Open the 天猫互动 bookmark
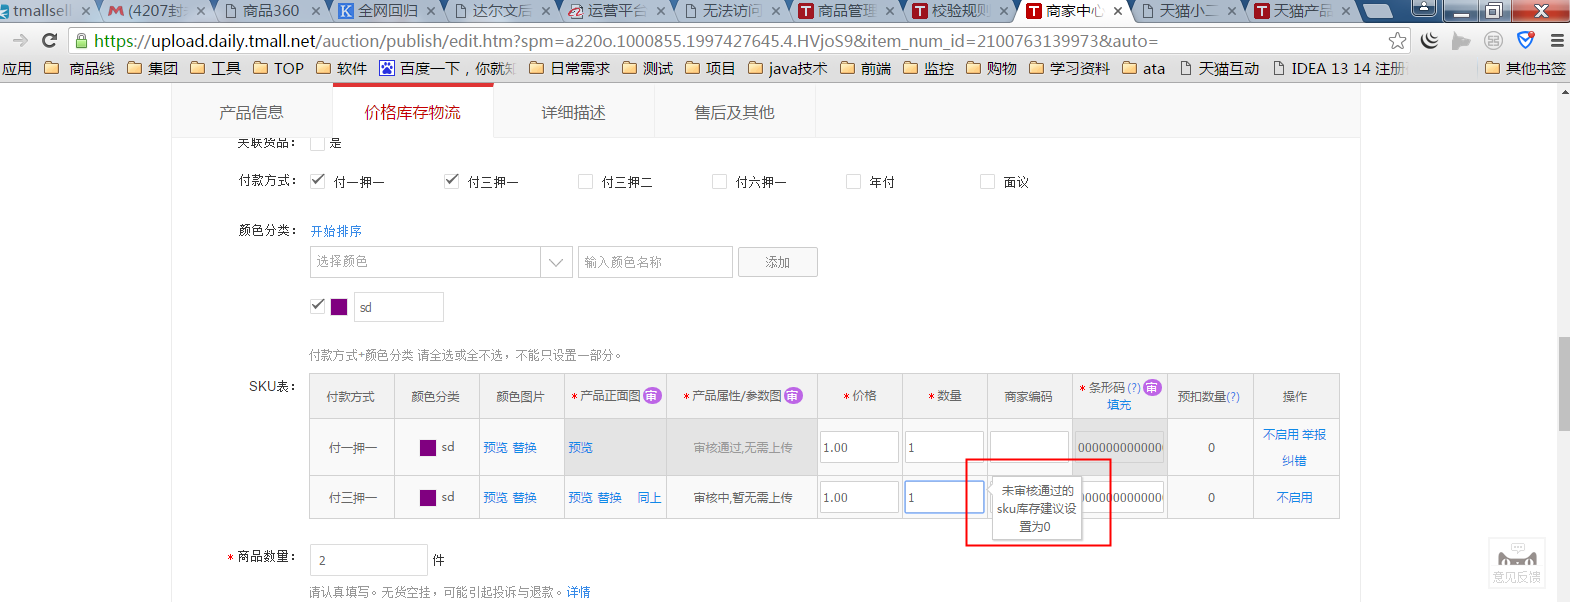The width and height of the screenshot is (1570, 602). (x=1219, y=68)
